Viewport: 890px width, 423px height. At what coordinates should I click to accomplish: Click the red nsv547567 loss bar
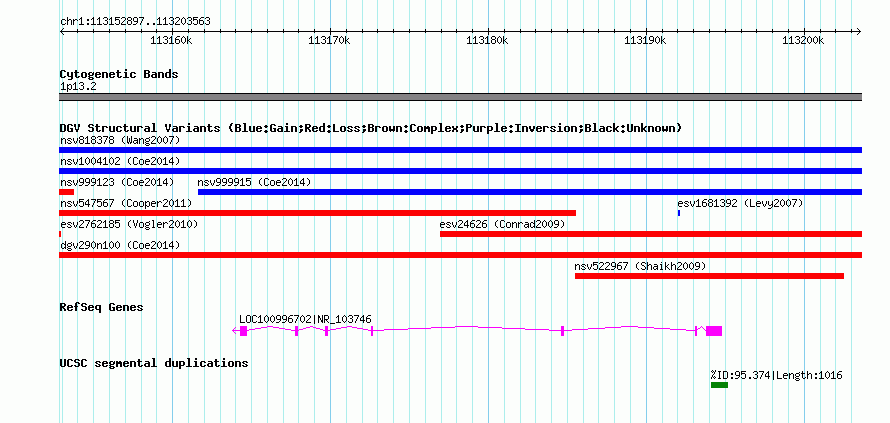click(317, 213)
